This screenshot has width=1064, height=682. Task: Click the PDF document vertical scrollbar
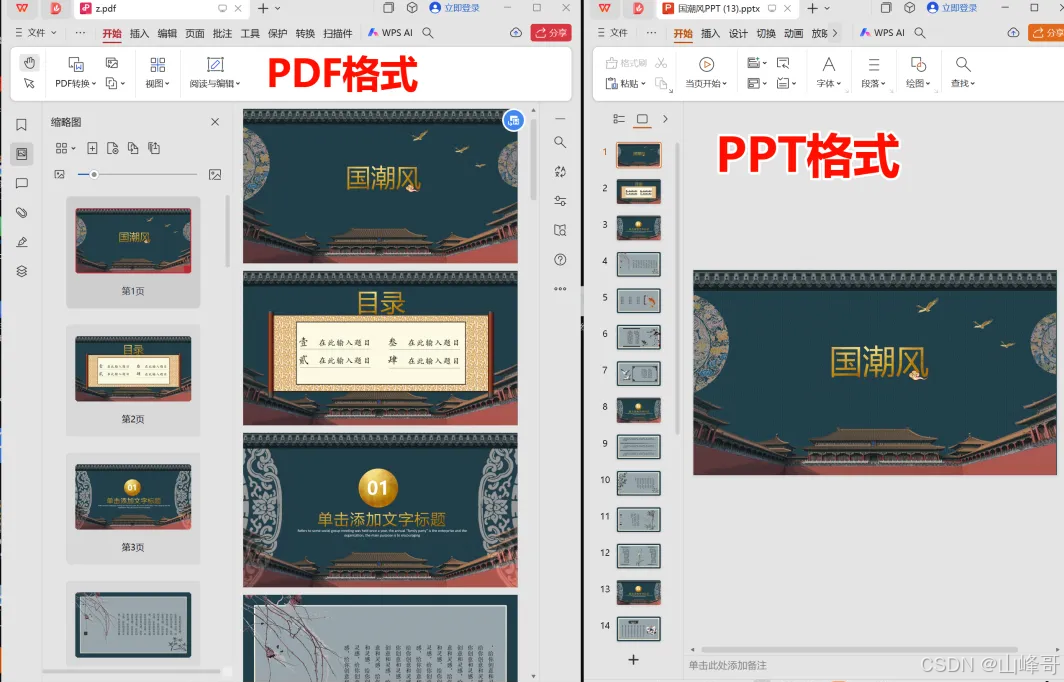[x=533, y=160]
